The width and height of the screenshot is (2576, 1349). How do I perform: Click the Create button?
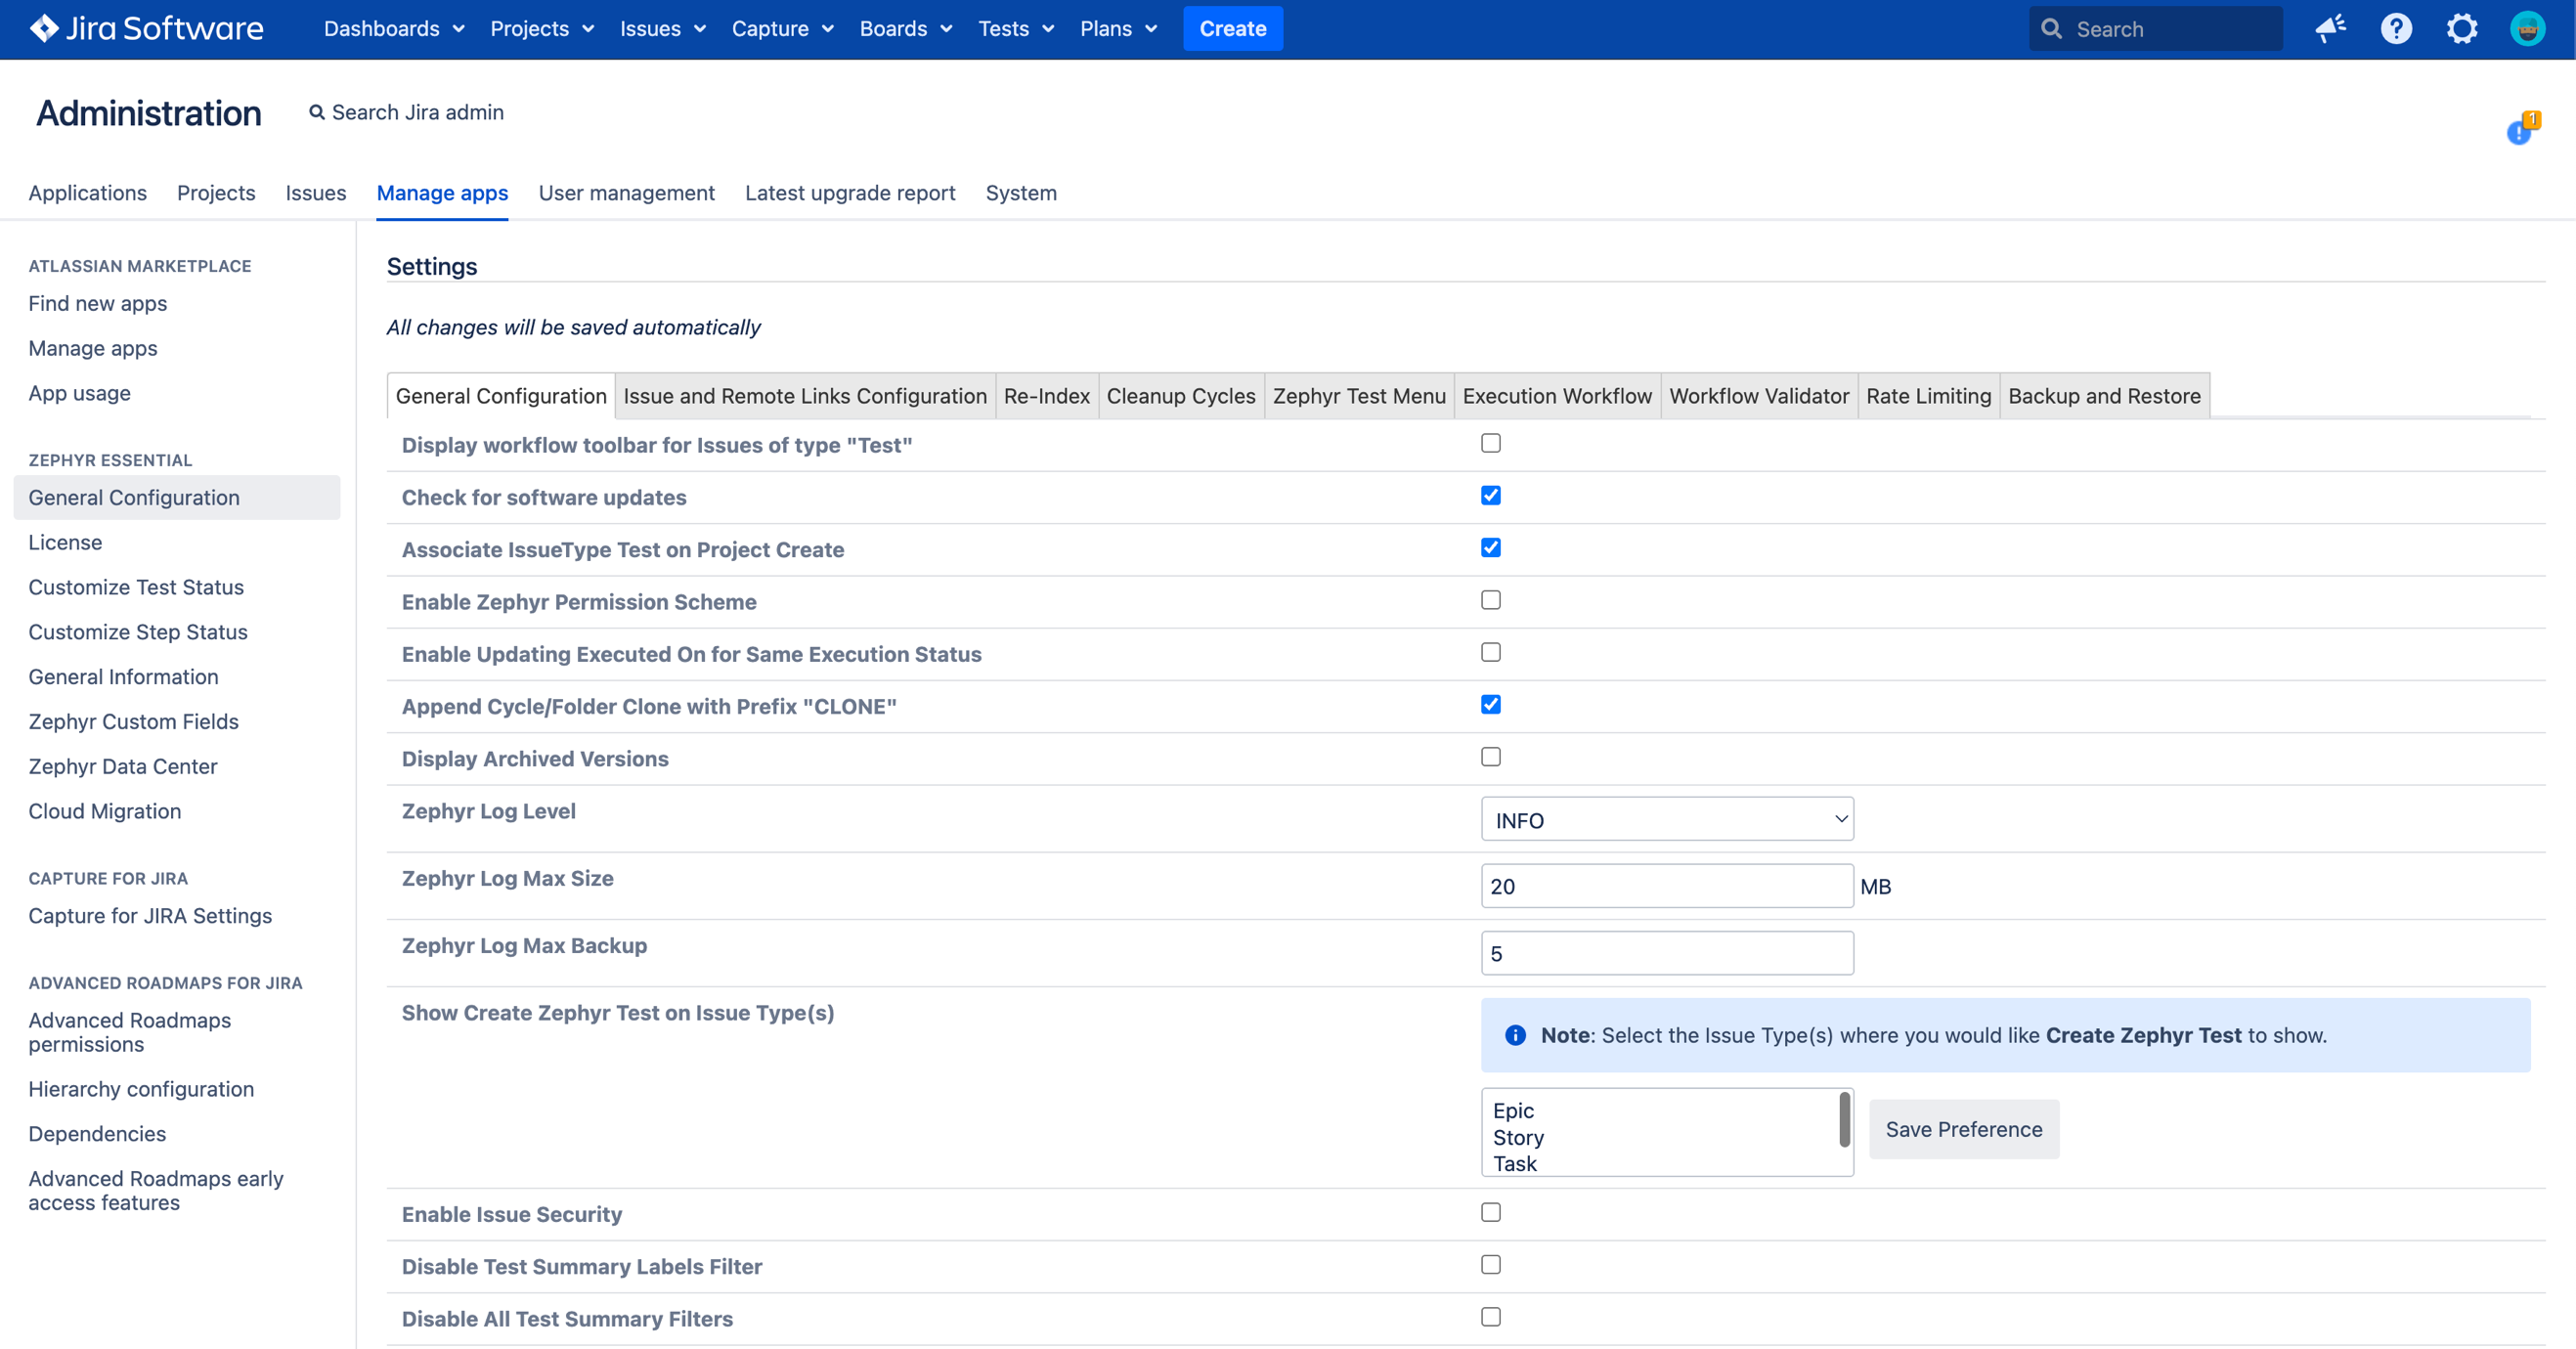(1232, 28)
